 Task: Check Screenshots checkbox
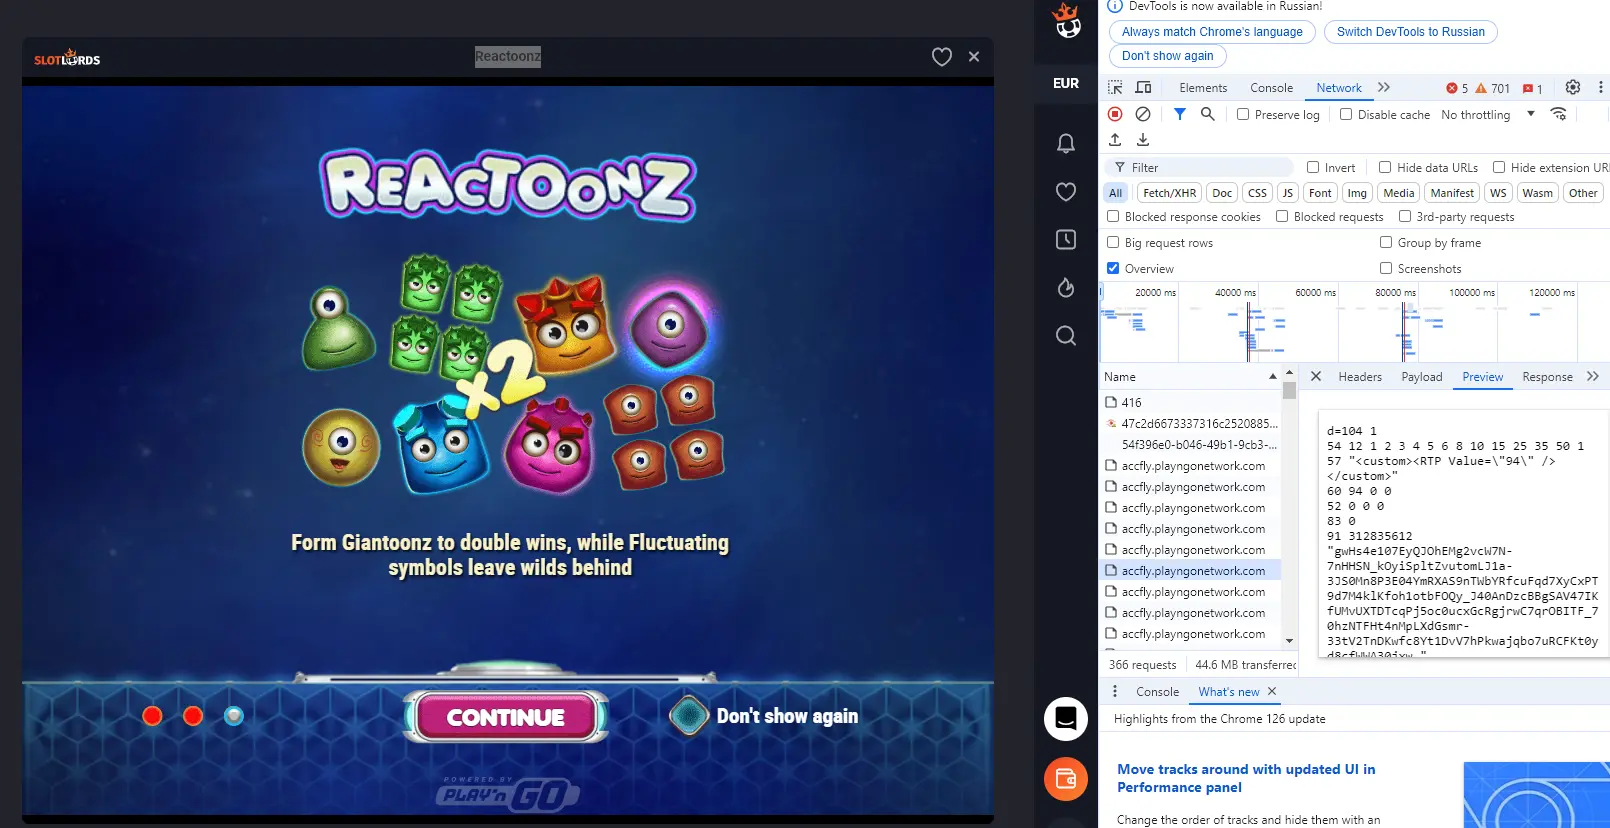pos(1386,268)
